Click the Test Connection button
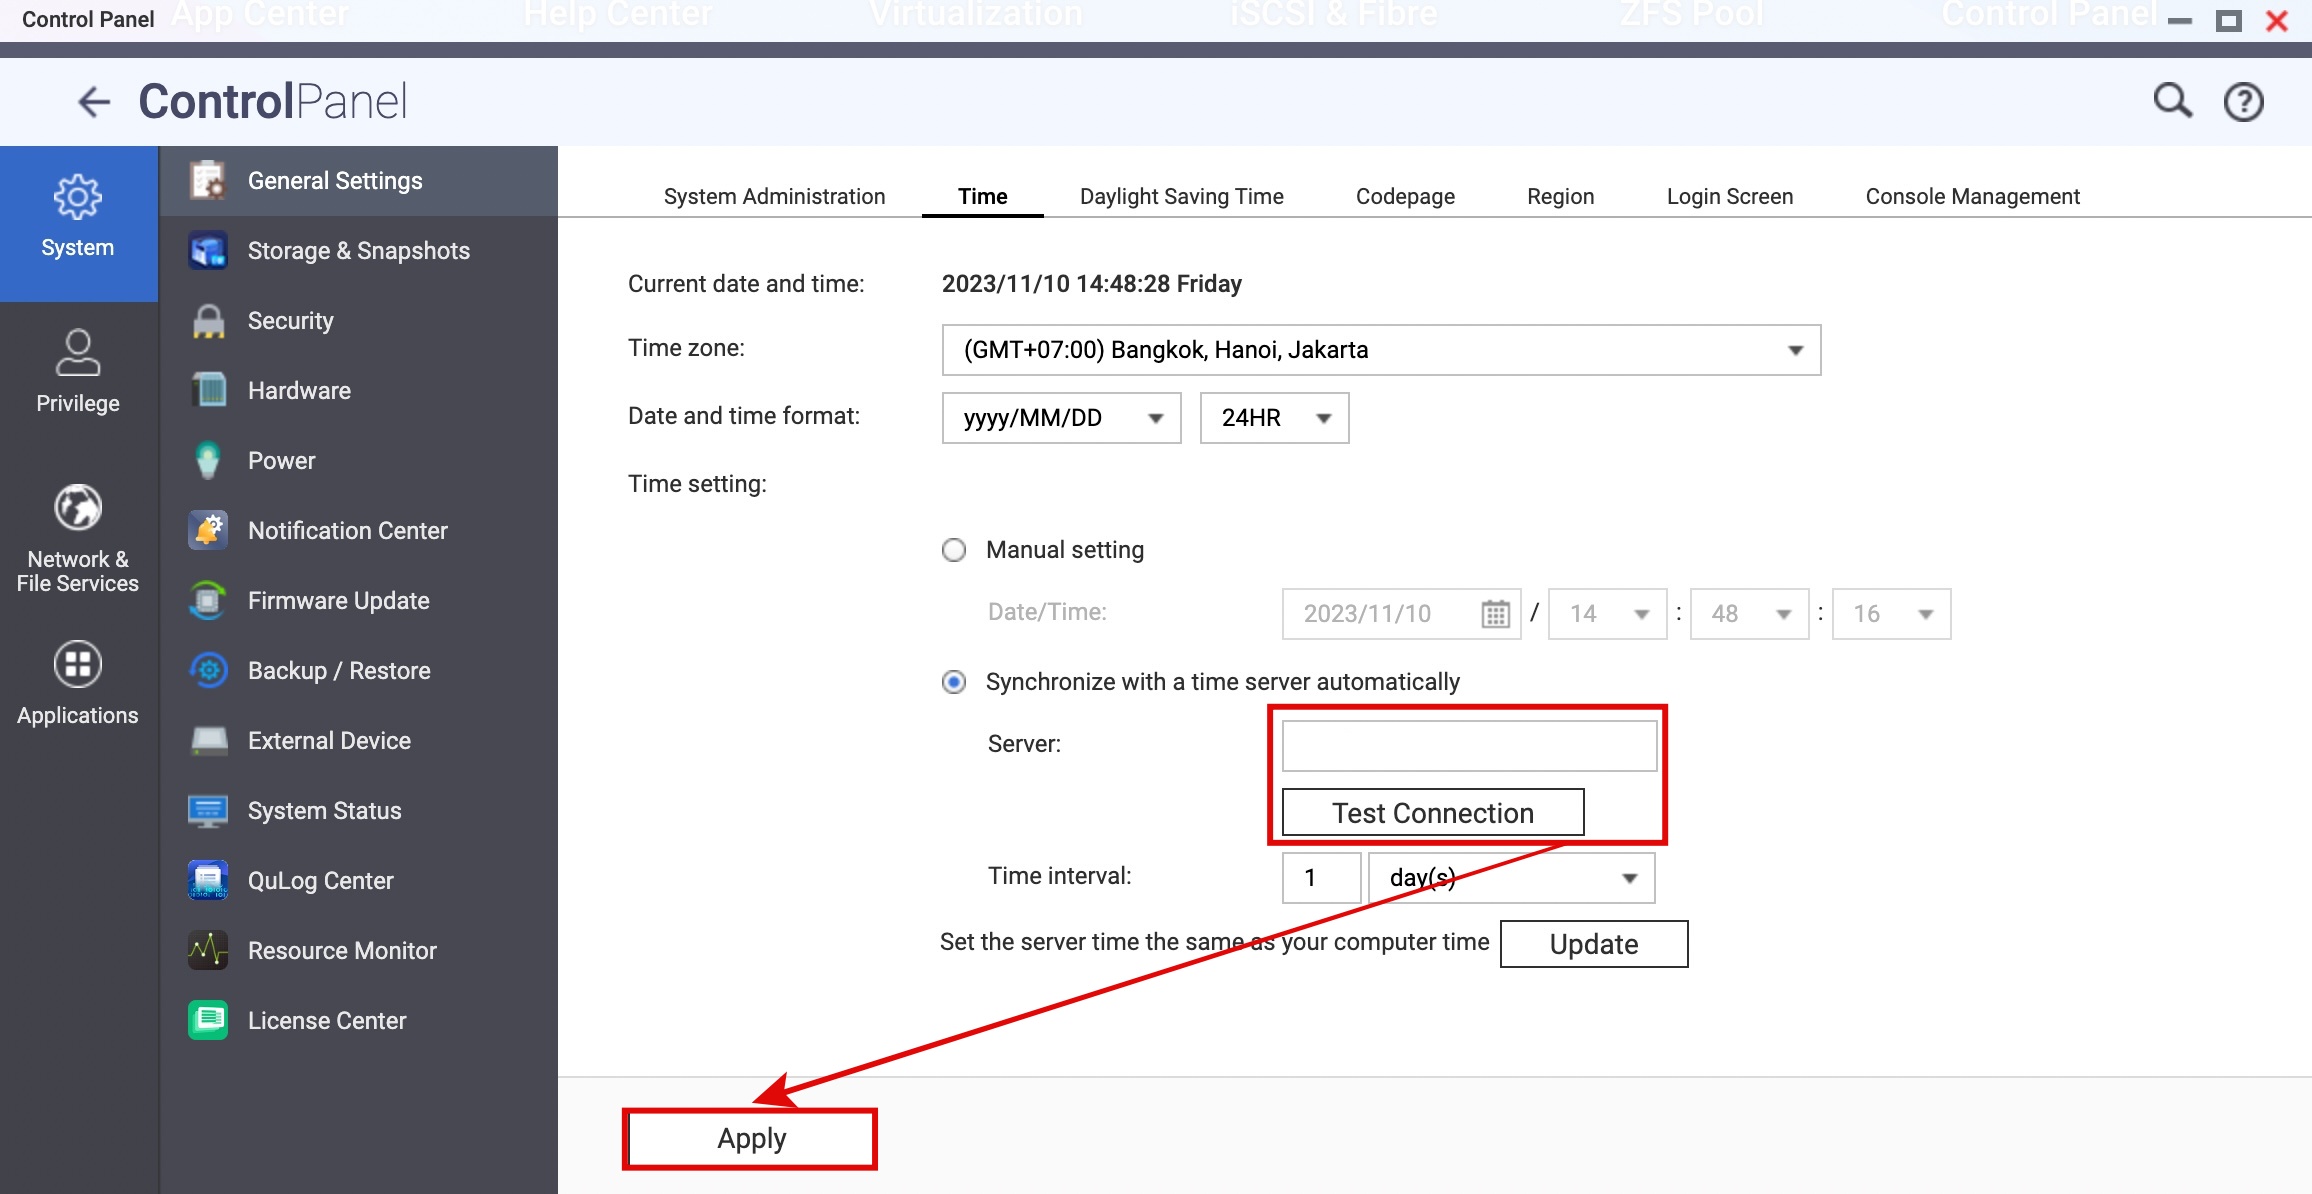Viewport: 2312px width, 1194px height. click(x=1432, y=813)
